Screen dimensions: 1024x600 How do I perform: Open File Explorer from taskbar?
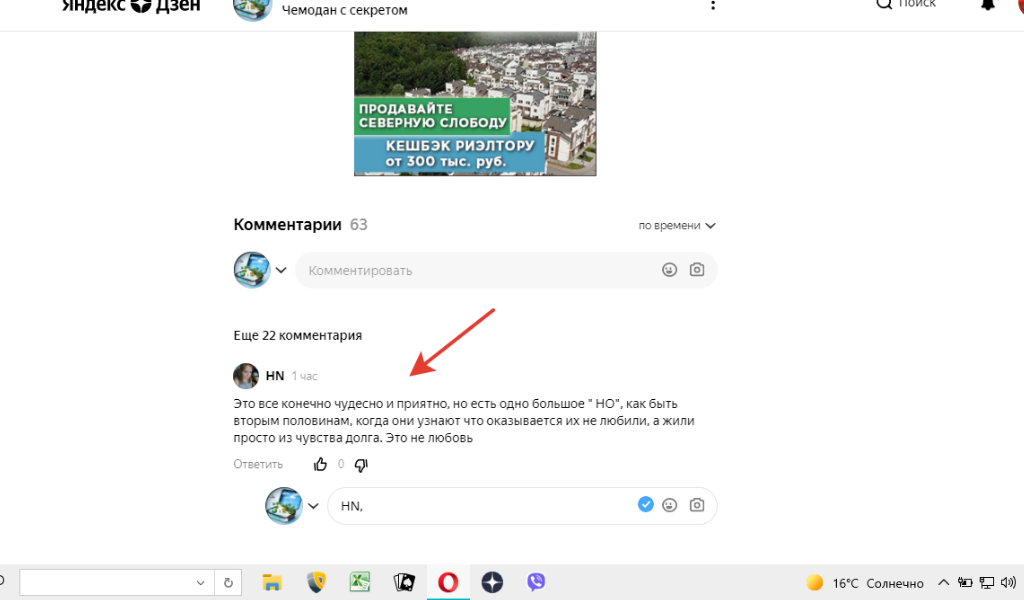pyautogui.click(x=272, y=582)
